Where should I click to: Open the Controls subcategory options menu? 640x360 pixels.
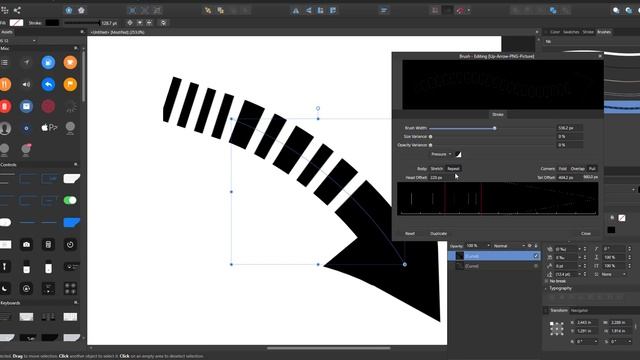coord(76,164)
